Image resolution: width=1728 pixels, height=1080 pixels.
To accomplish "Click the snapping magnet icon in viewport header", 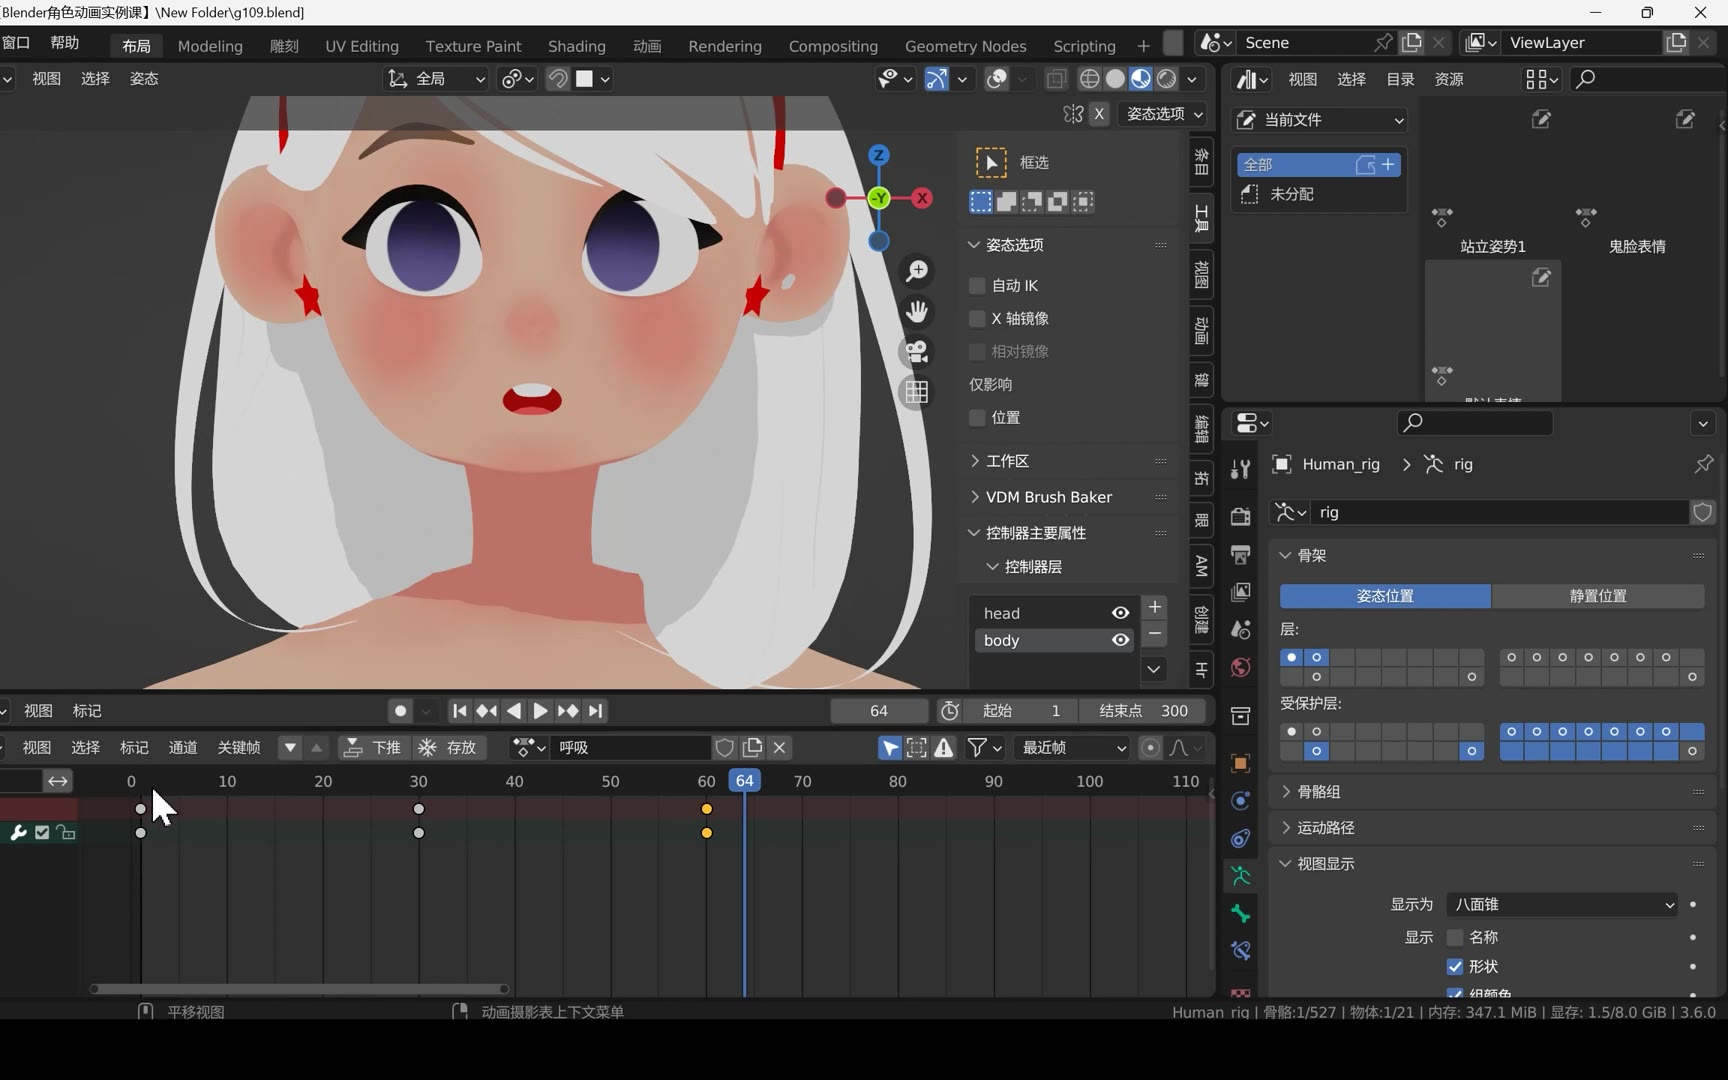I will (557, 79).
